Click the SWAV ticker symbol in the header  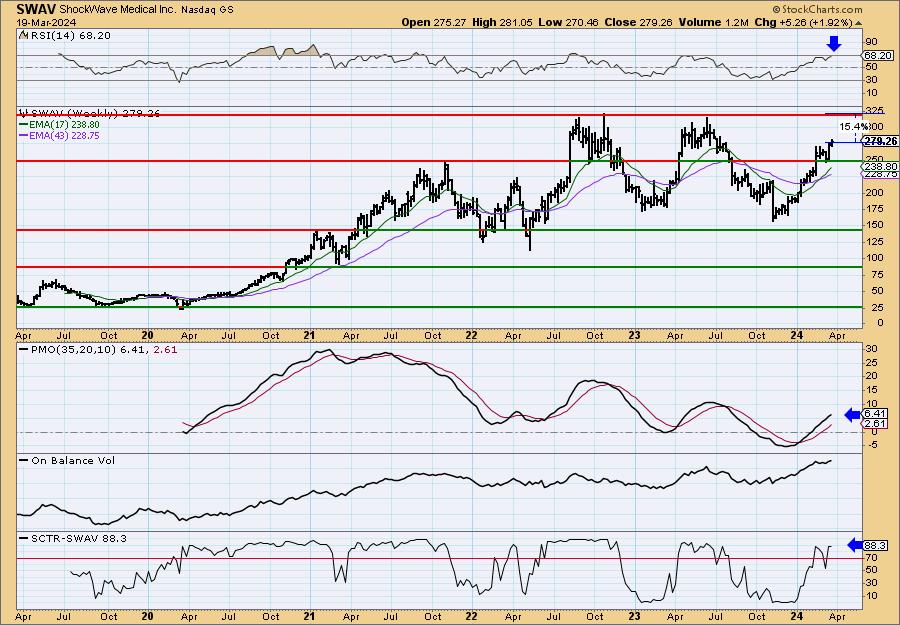(x=36, y=9)
